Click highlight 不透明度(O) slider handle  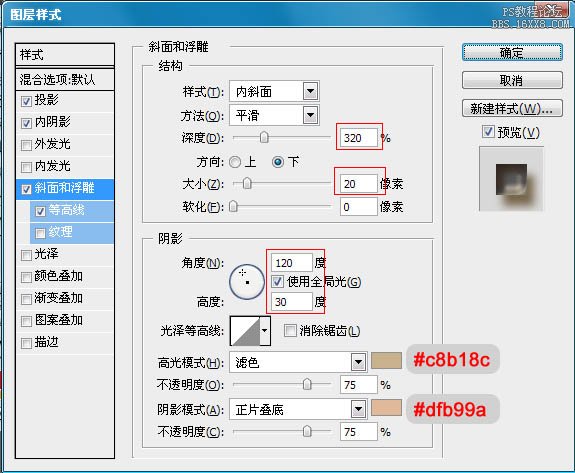pyautogui.click(x=307, y=384)
